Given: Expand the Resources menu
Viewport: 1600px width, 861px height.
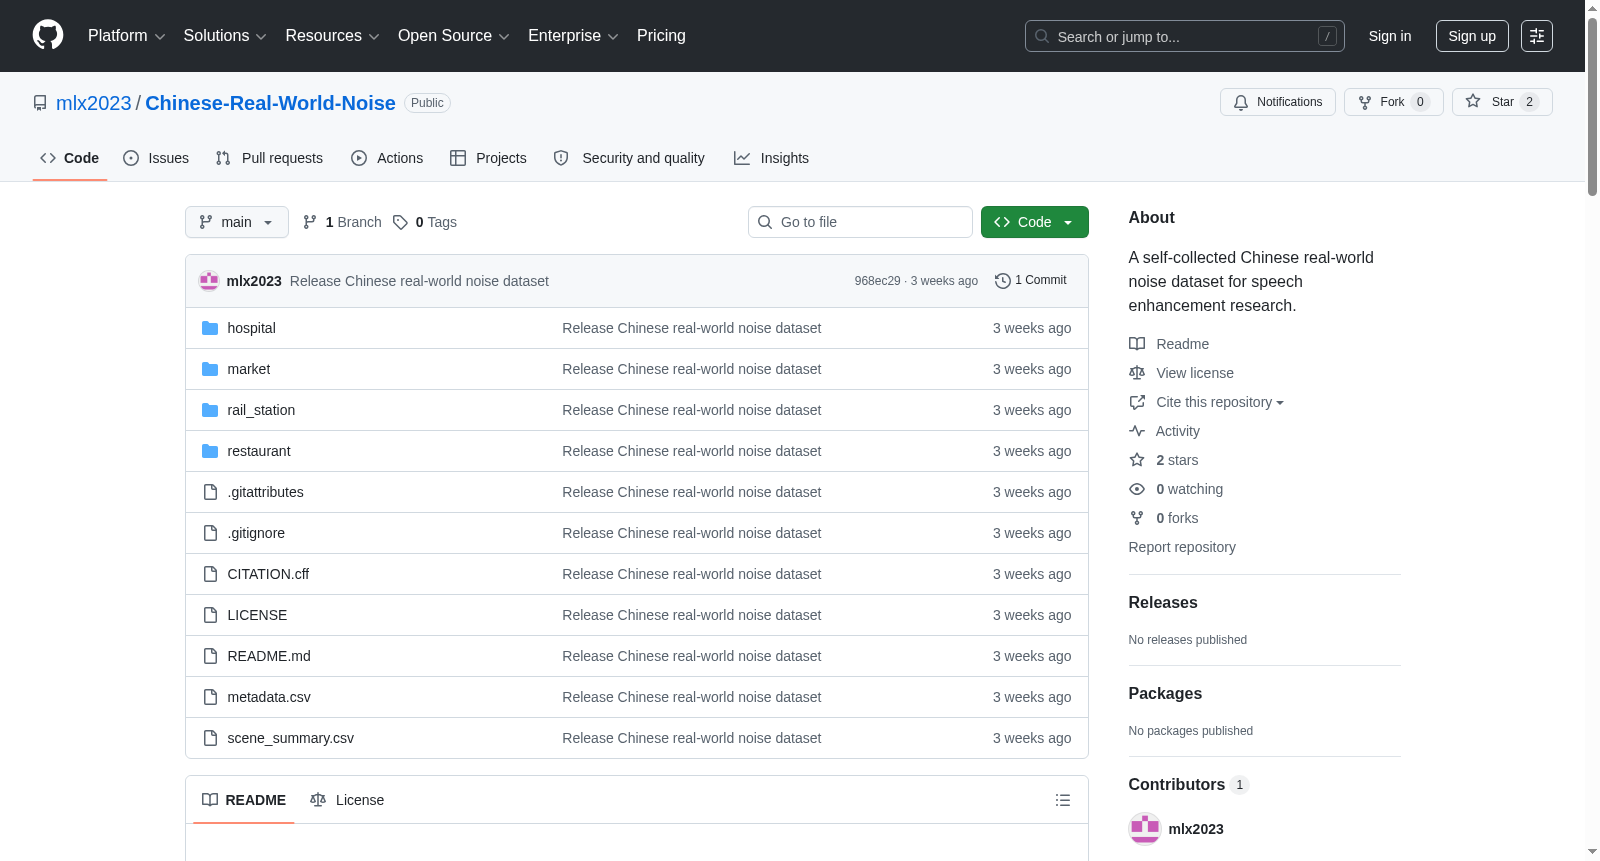Looking at the screenshot, I should click(332, 36).
